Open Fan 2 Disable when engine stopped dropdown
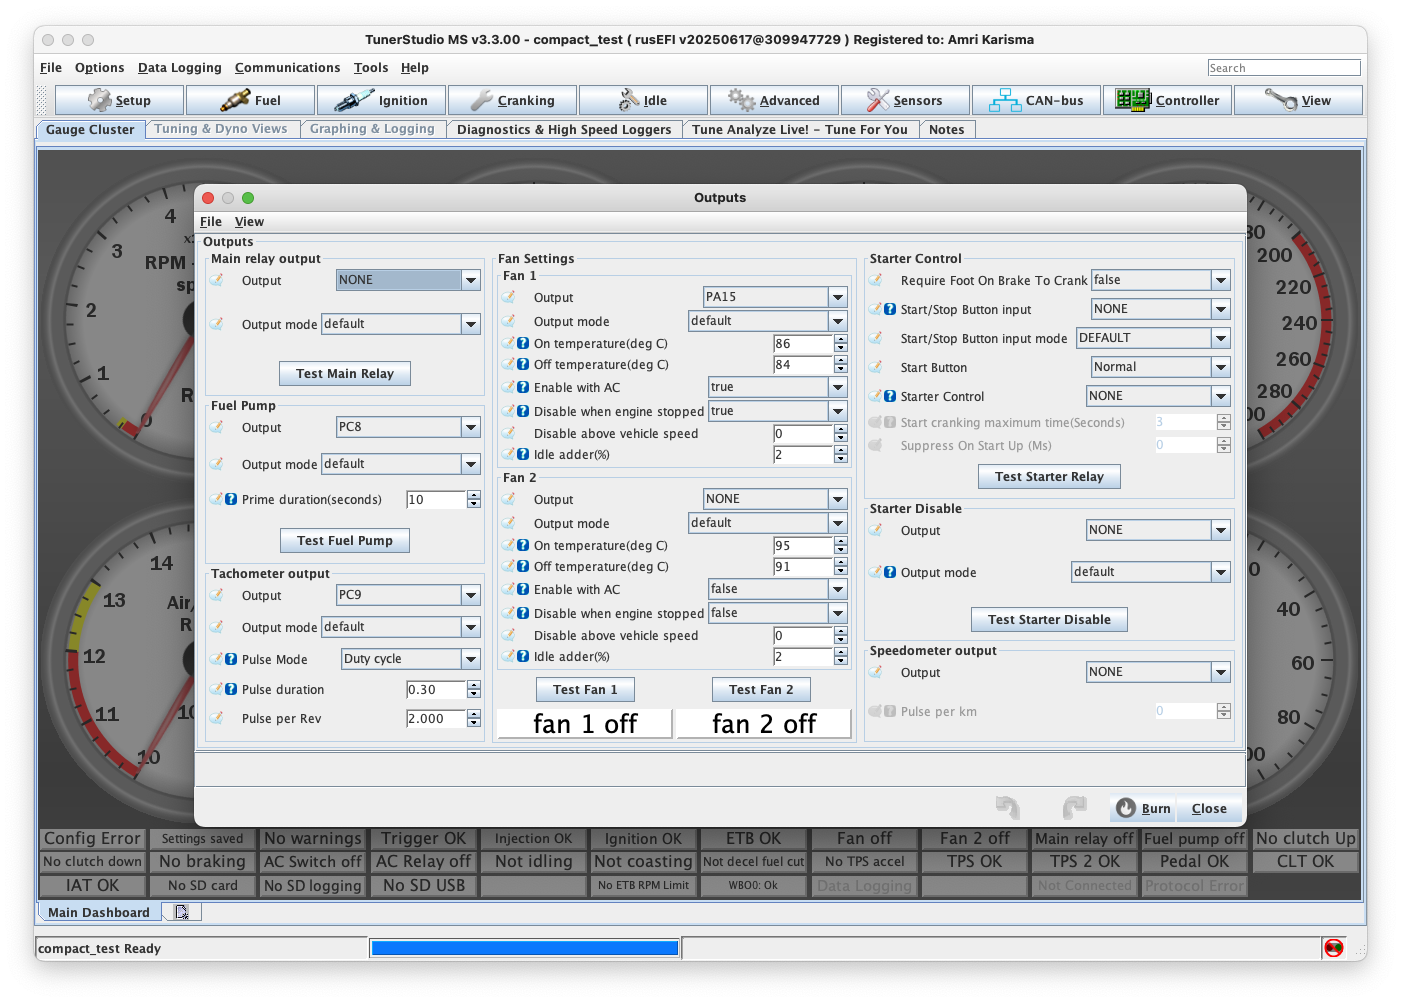This screenshot has width=1401, height=1003. tap(838, 613)
